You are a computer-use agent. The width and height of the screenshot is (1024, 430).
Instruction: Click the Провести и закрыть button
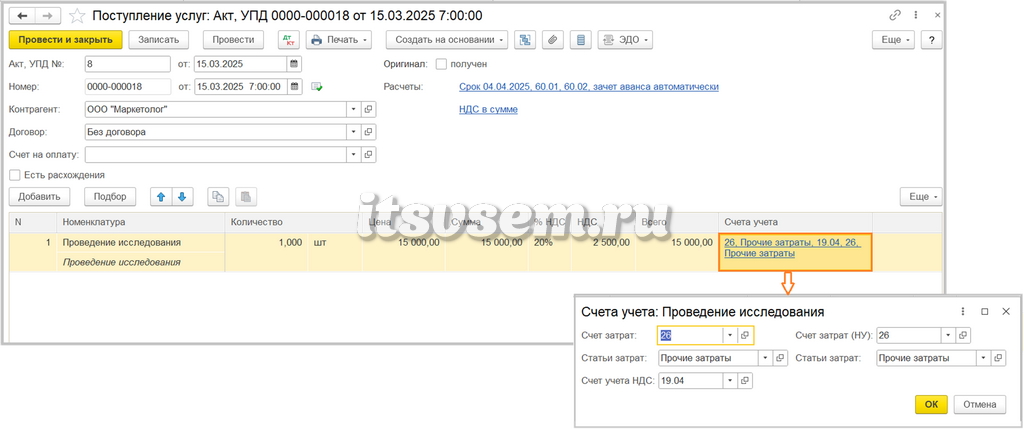(65, 40)
